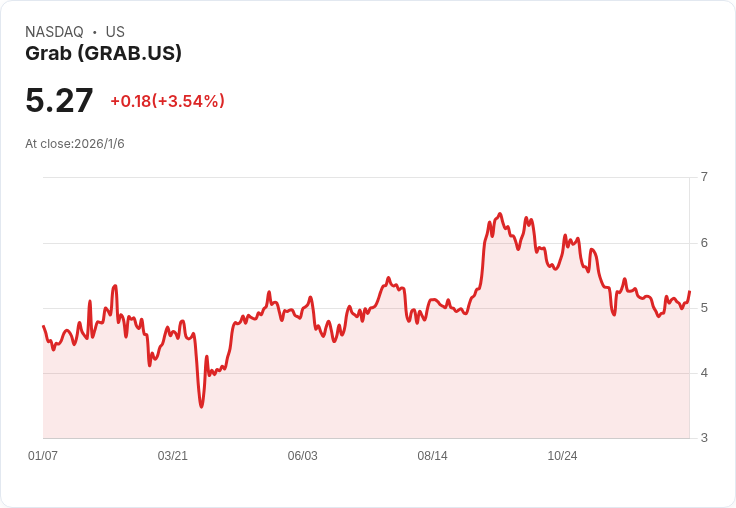Click the Grab (GRAB.US) stock title
The height and width of the screenshot is (508, 736).
pos(103,54)
